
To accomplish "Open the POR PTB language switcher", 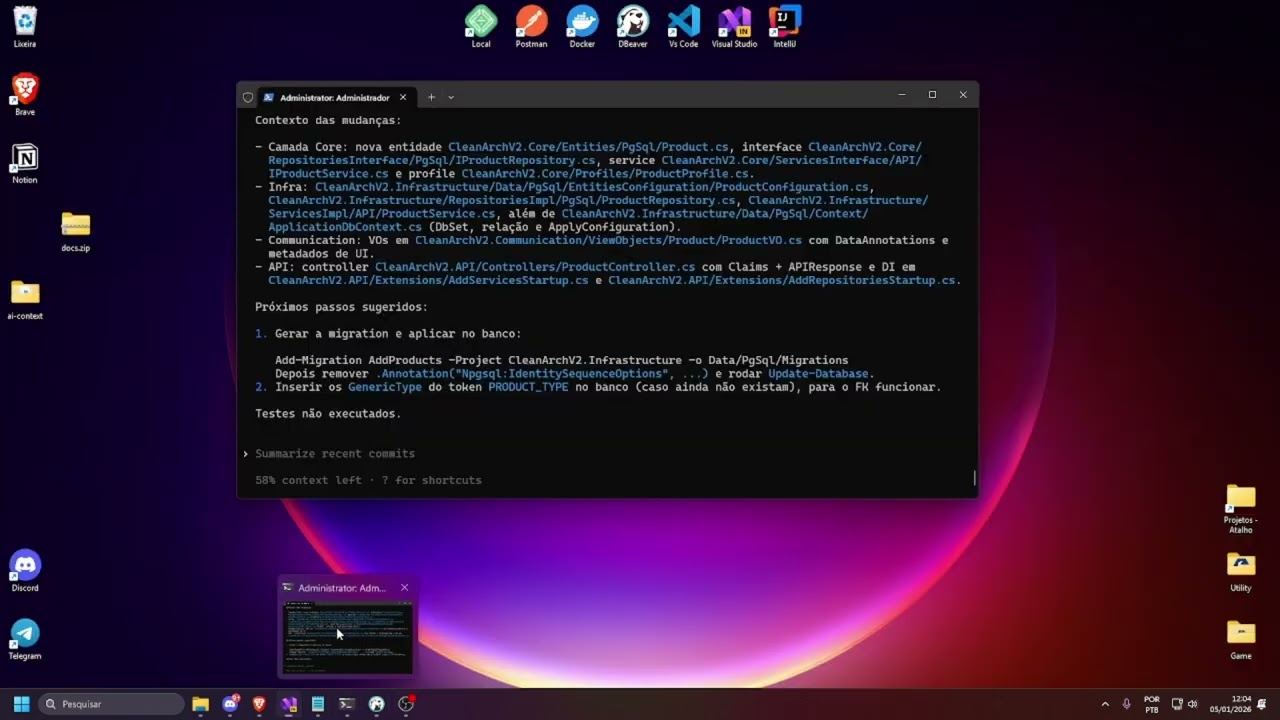I will click(1151, 704).
